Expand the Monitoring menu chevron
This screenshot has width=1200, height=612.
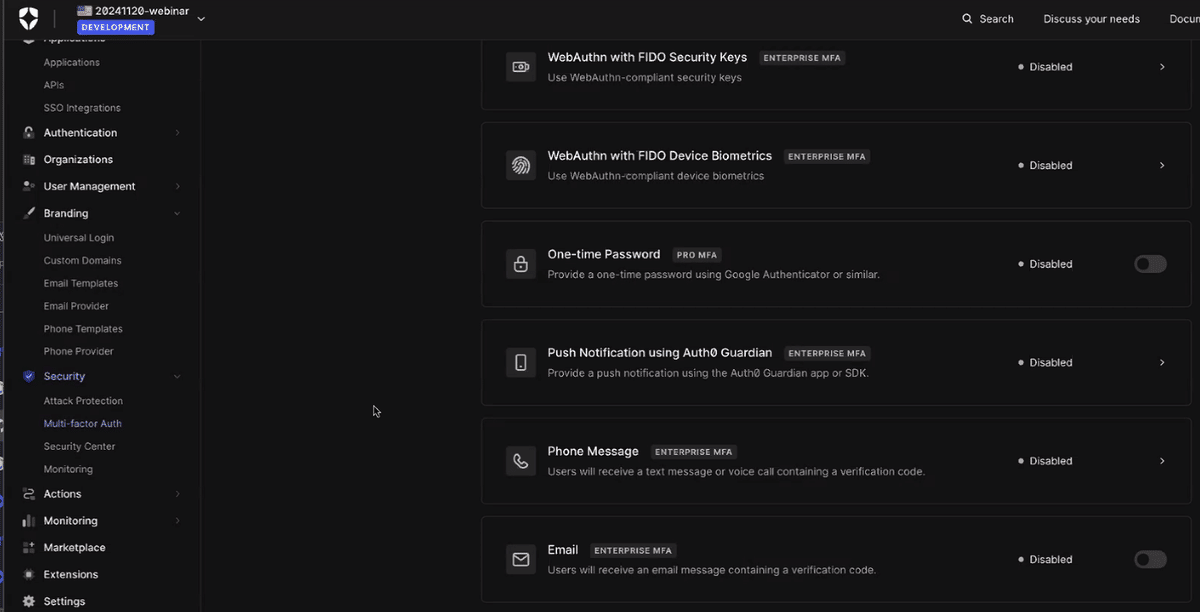177,521
